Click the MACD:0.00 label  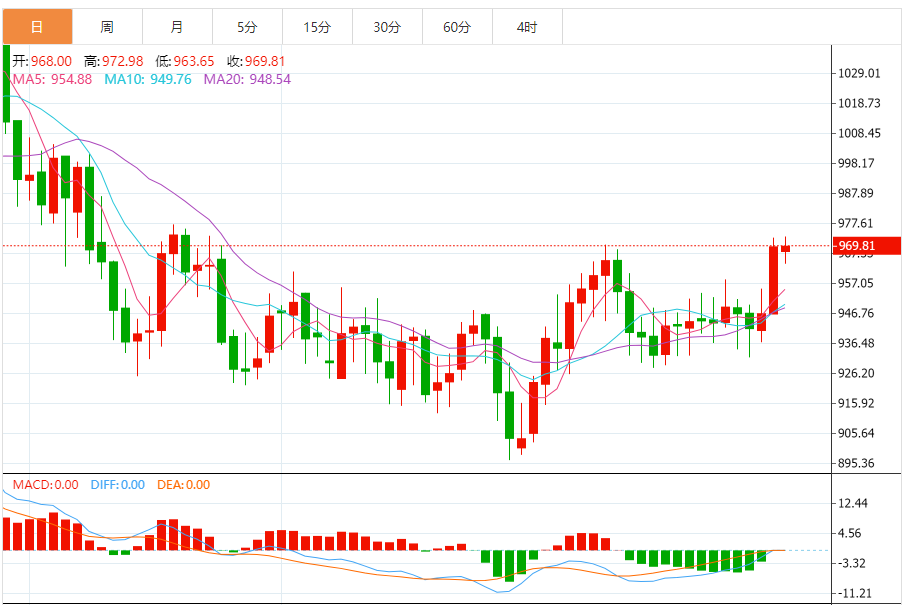pyautogui.click(x=46, y=485)
